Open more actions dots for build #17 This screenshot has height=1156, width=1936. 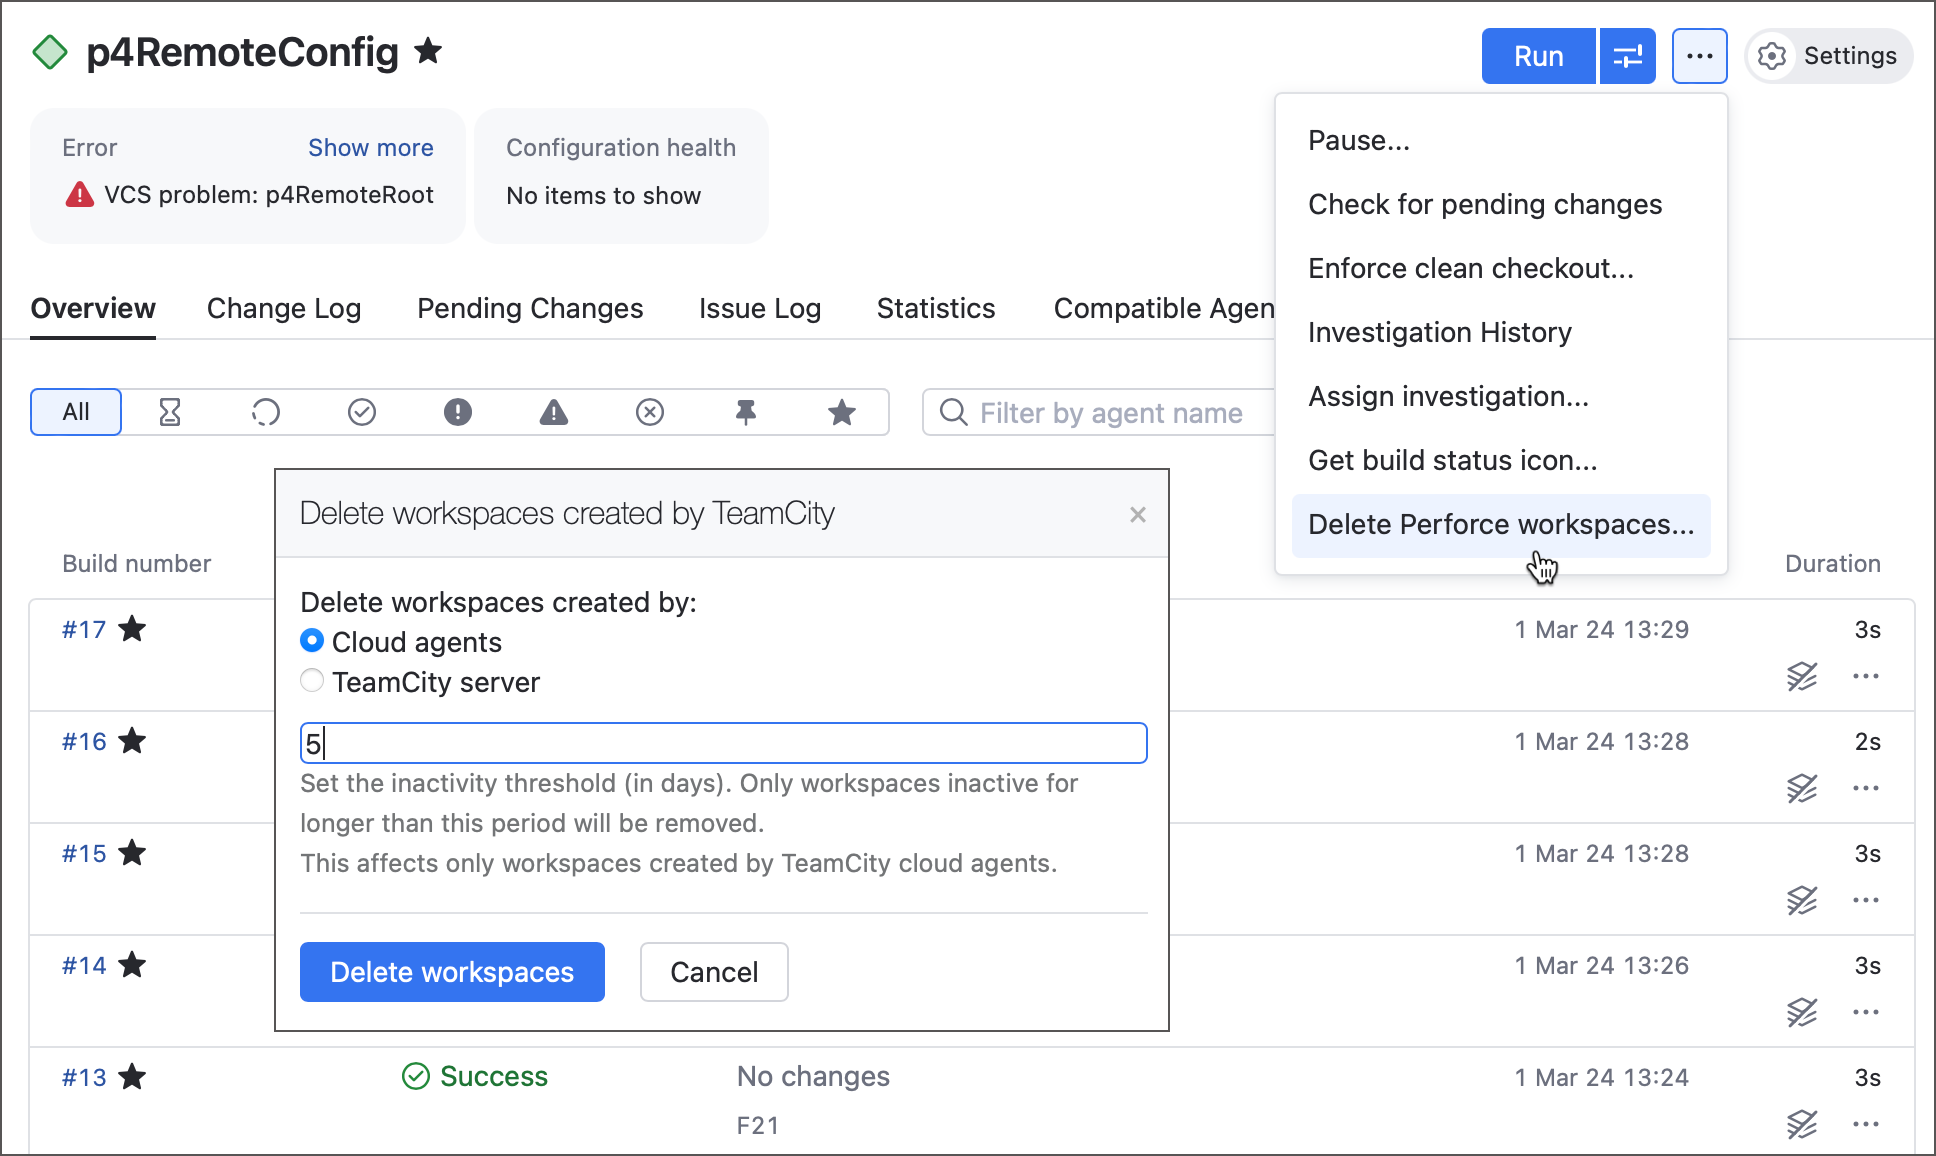coord(1866,676)
